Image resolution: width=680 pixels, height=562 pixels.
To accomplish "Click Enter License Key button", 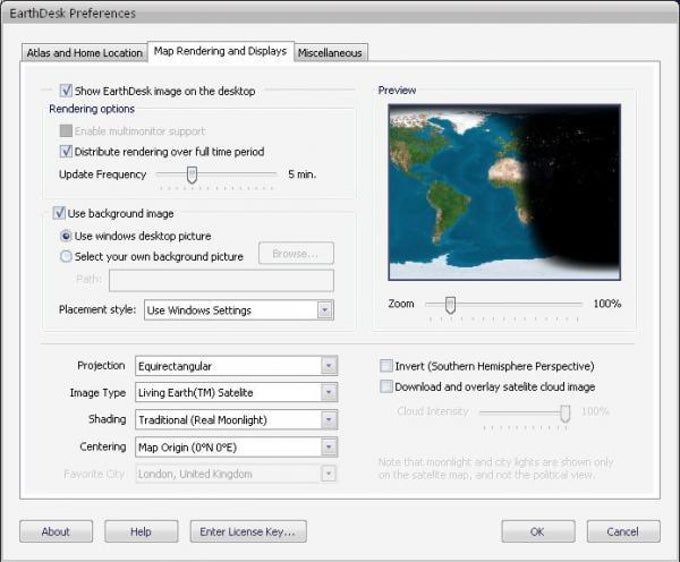I will [x=248, y=532].
